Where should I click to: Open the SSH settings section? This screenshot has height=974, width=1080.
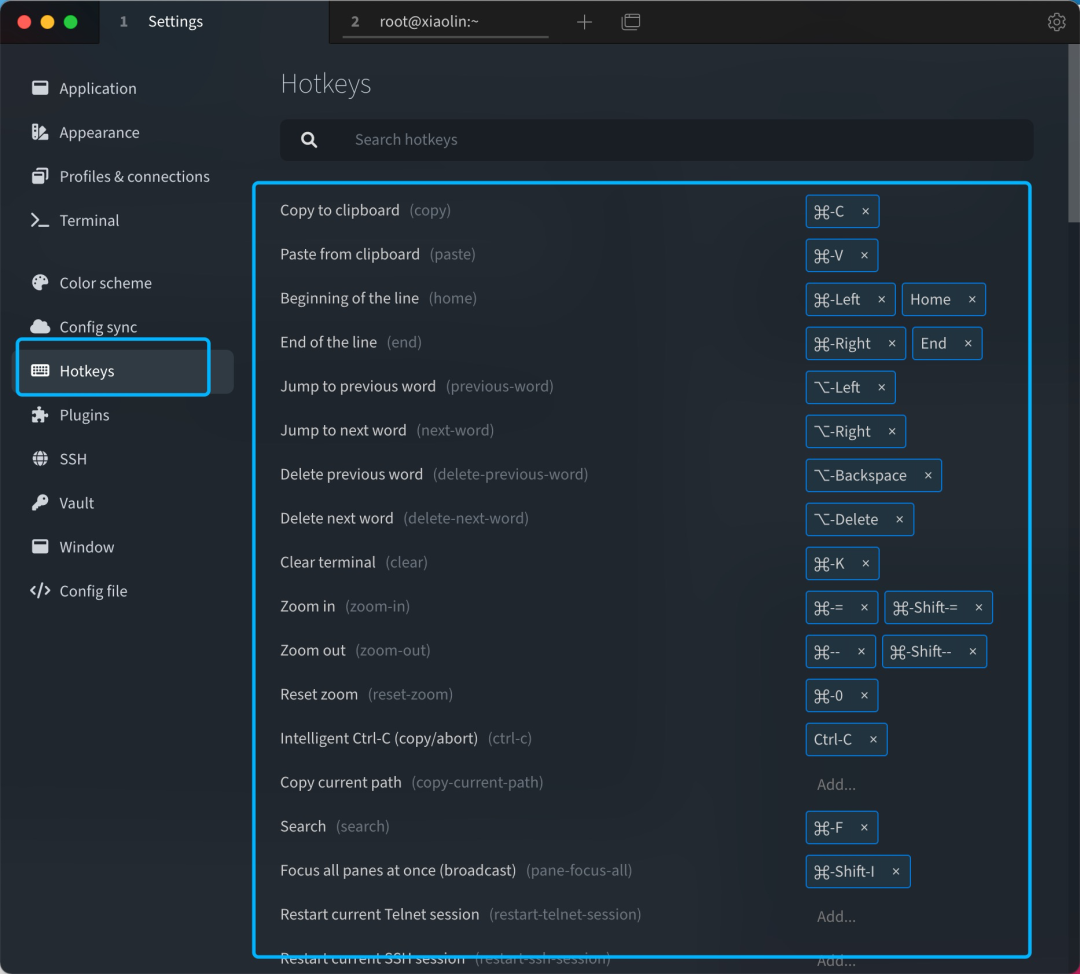coord(125,459)
